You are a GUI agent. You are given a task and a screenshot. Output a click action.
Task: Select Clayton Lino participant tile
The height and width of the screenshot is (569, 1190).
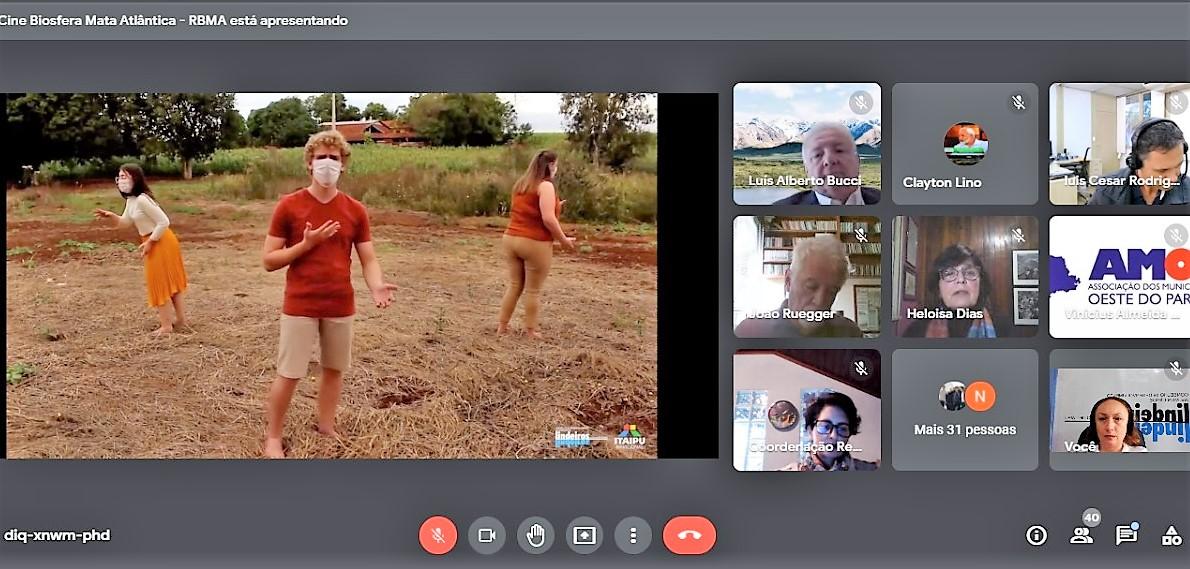tap(965, 144)
